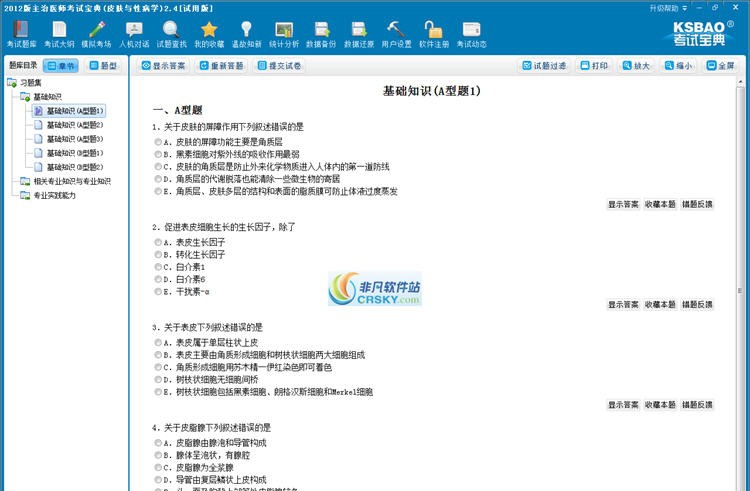750x491 pixels.
Task: Open 试题查找 question search
Action: coord(171,34)
